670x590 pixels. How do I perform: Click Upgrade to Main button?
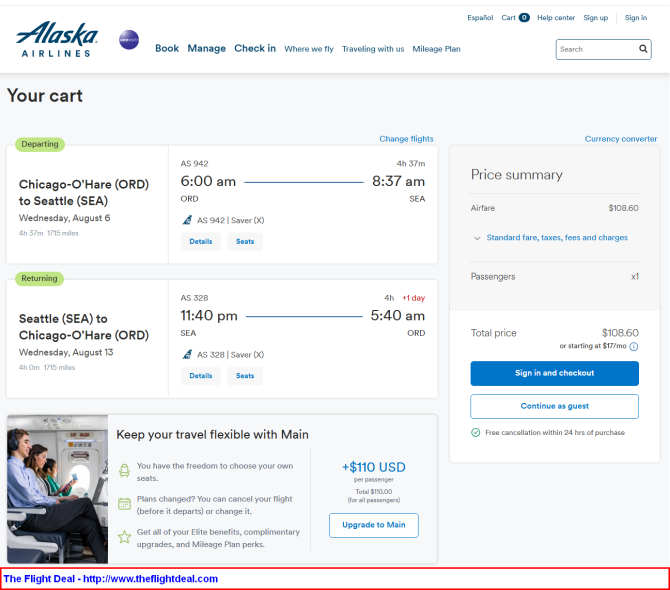point(373,525)
